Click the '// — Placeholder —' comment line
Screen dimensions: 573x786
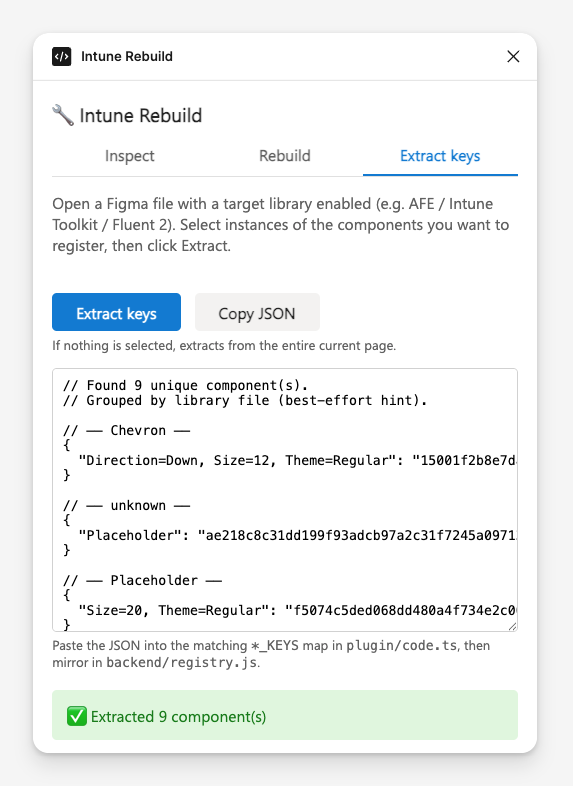tap(142, 580)
